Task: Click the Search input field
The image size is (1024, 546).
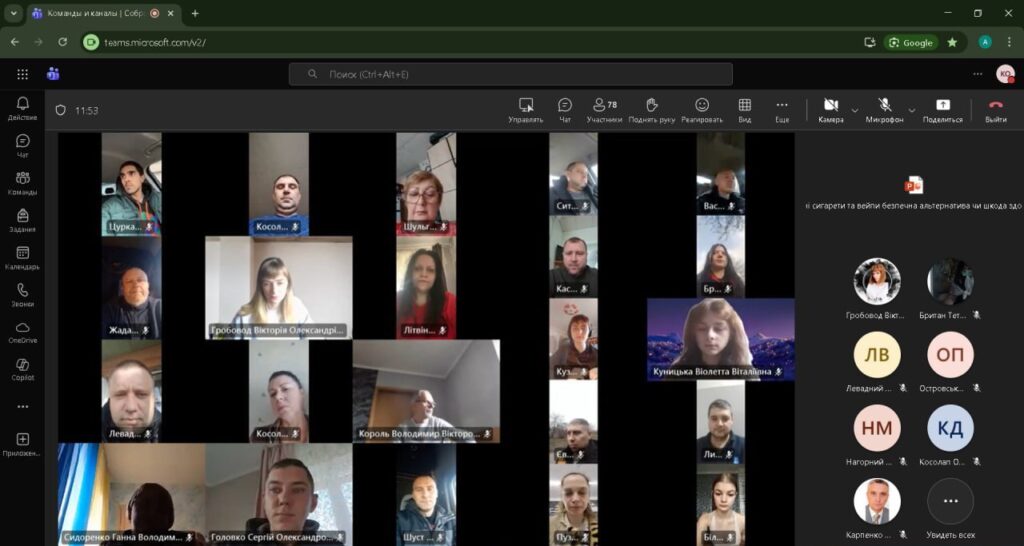Action: 510,74
